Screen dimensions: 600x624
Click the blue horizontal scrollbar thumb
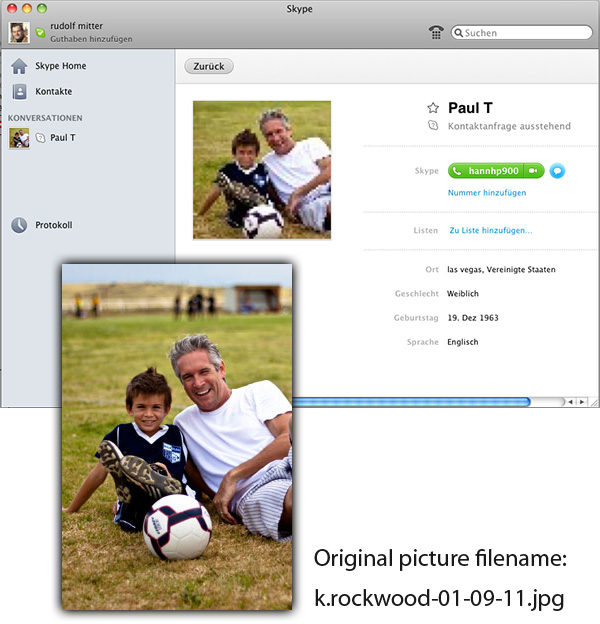point(411,402)
